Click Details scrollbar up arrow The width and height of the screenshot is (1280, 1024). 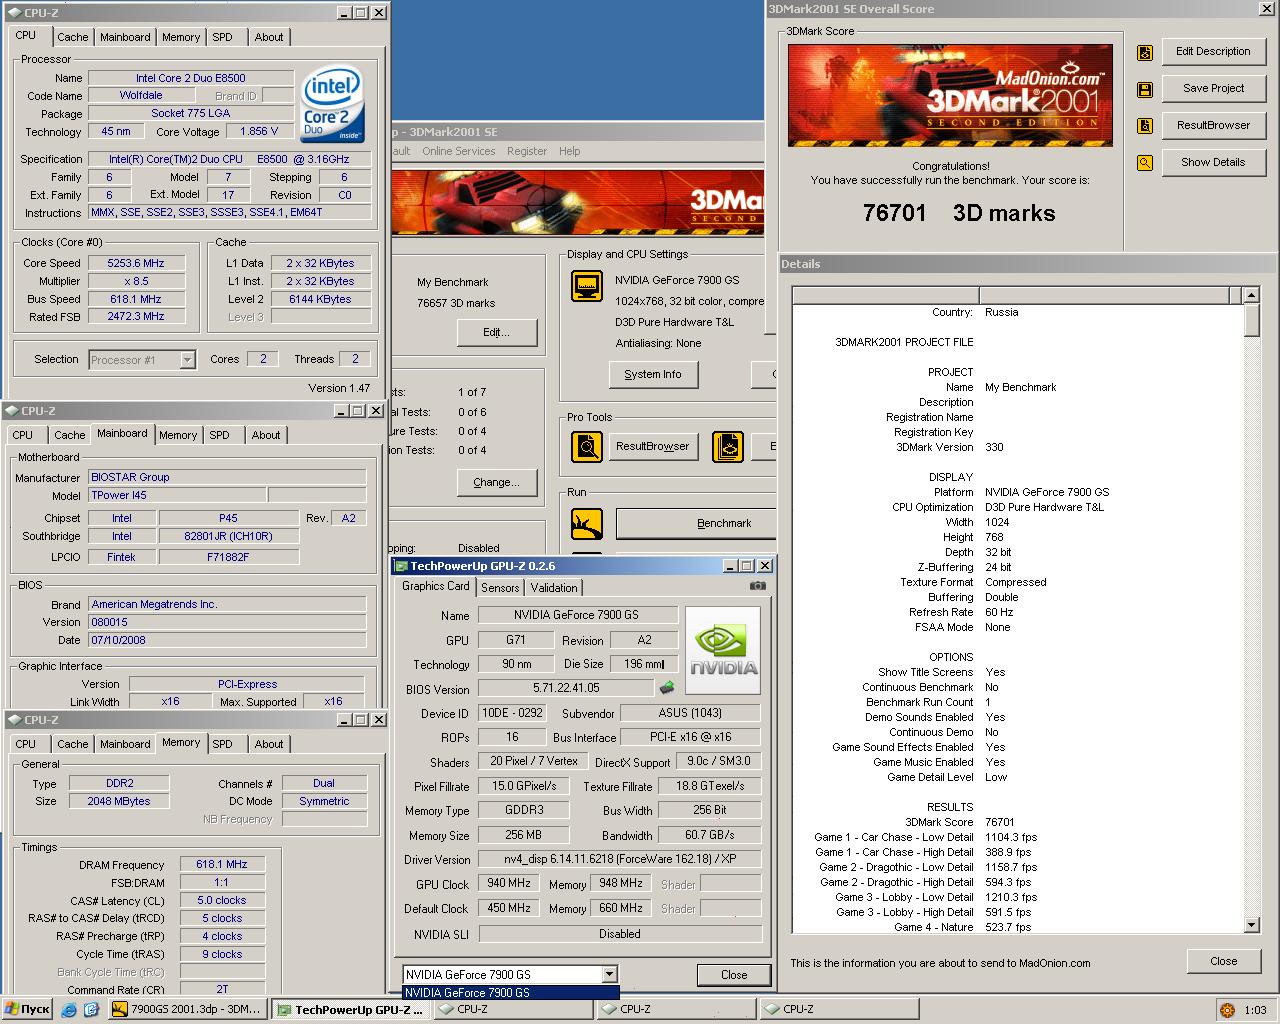click(1251, 295)
